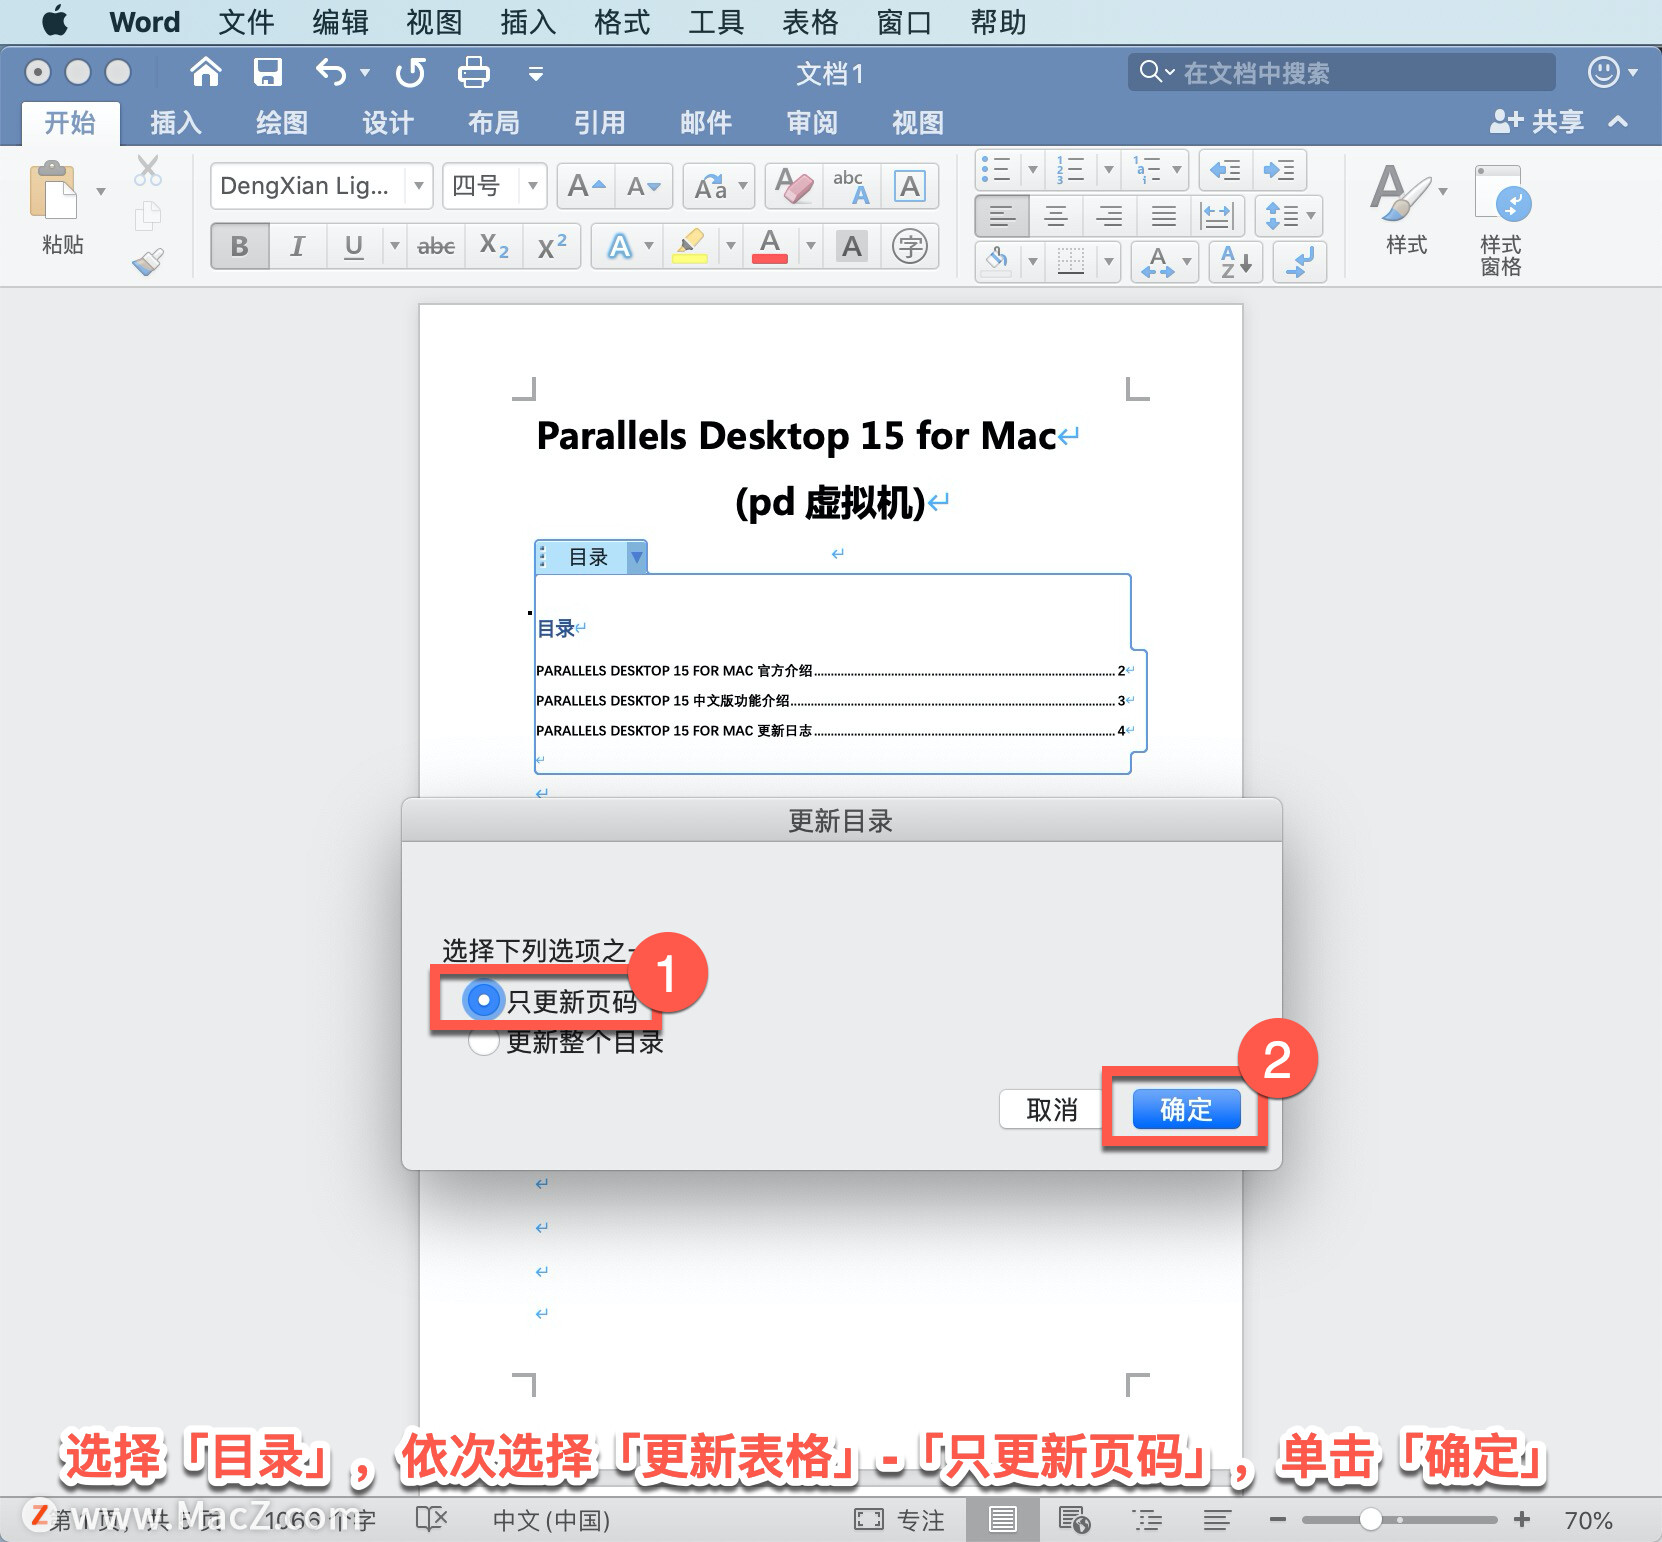Screen dimensions: 1662x1542
Task: Undo the last action
Action: point(331,72)
